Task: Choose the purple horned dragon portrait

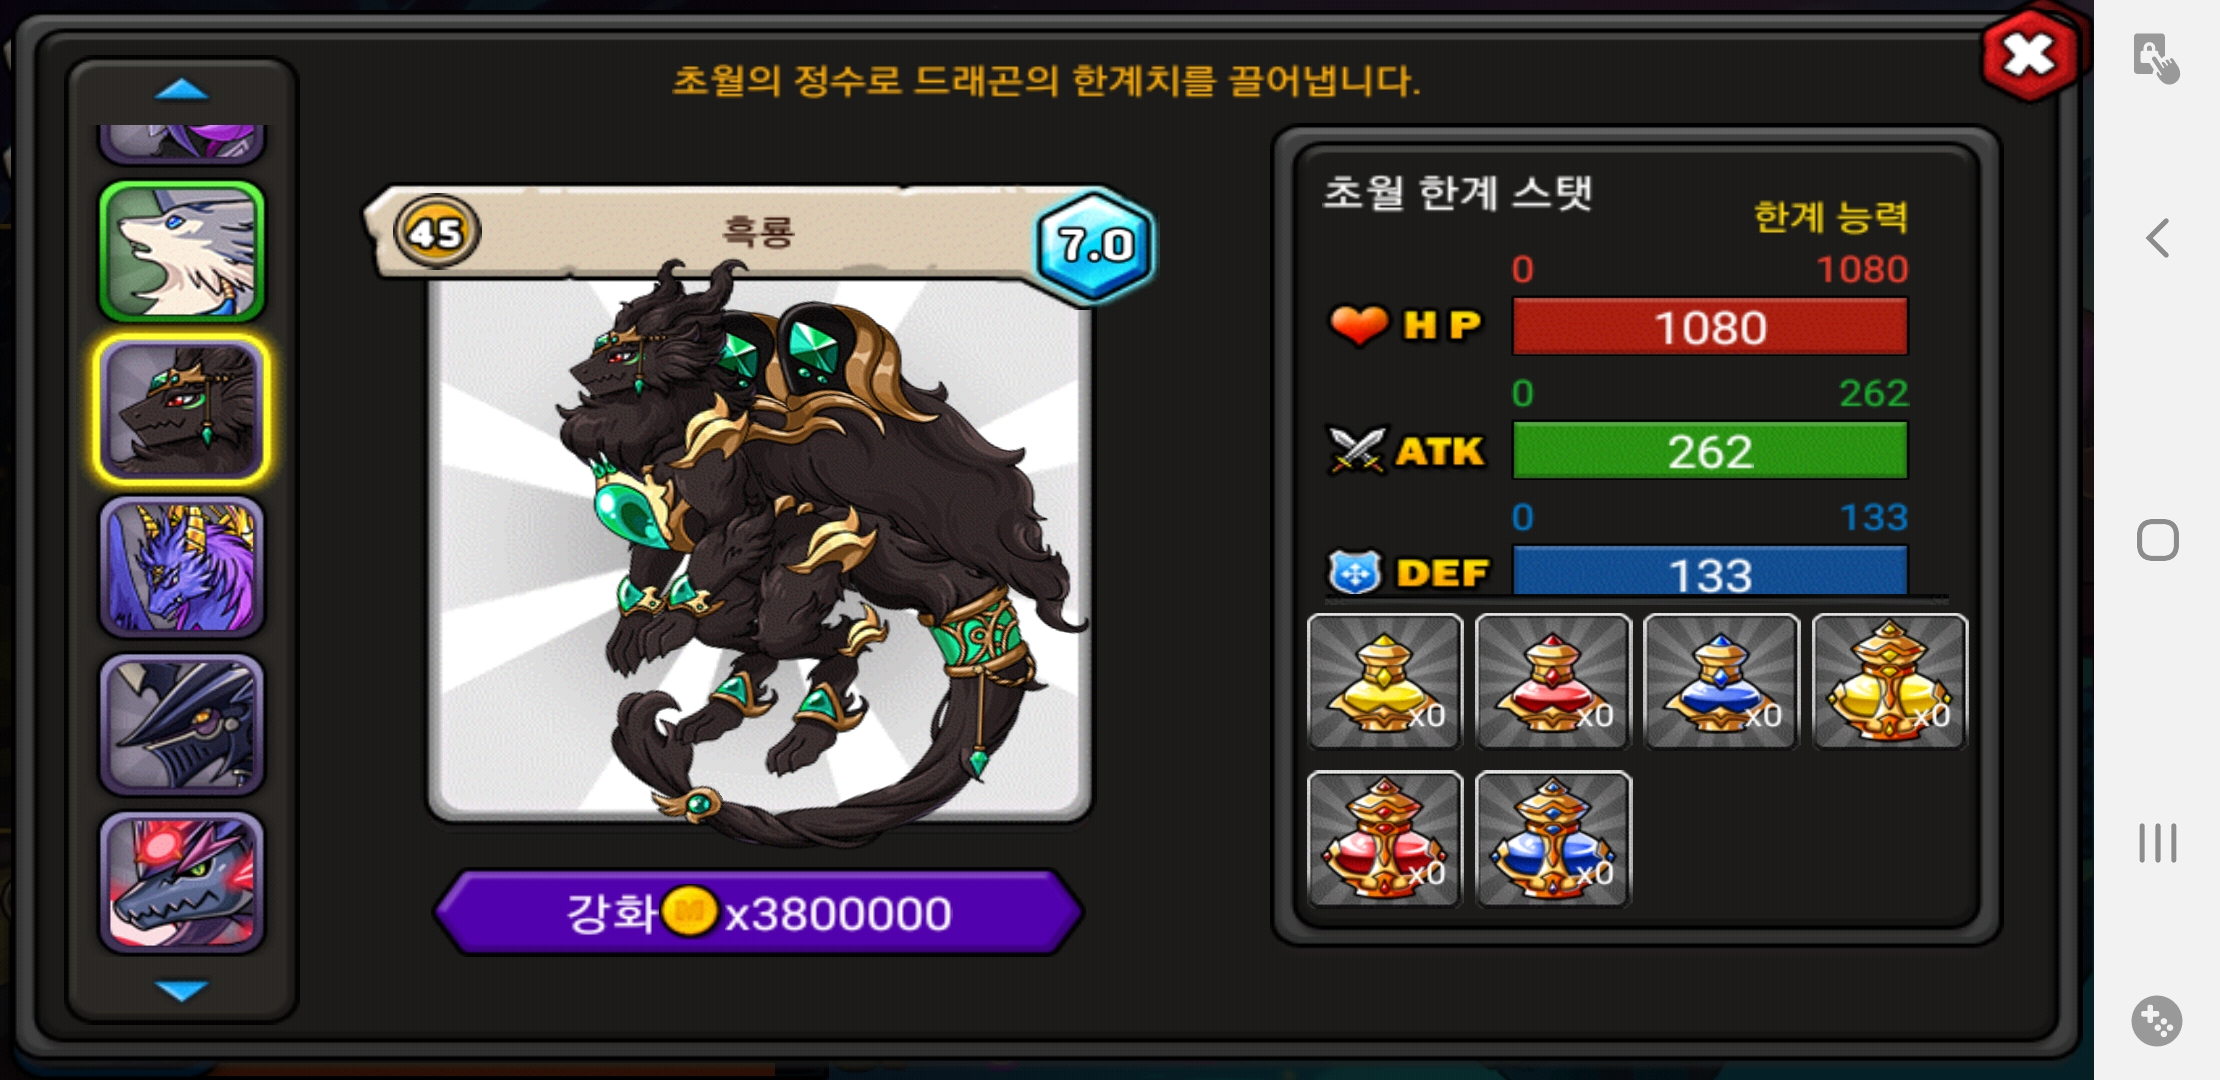Action: point(181,567)
